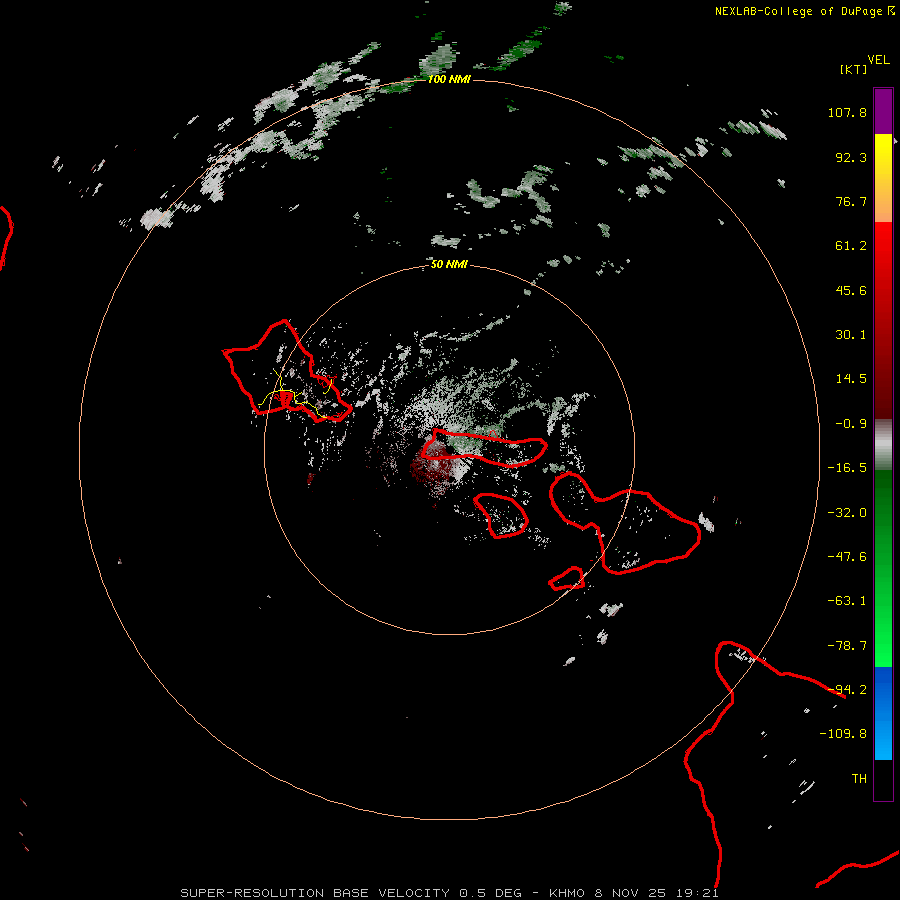This screenshot has height=900, width=900.
Task: Pick the purple segment of color bar
Action: pyautogui.click(x=883, y=111)
